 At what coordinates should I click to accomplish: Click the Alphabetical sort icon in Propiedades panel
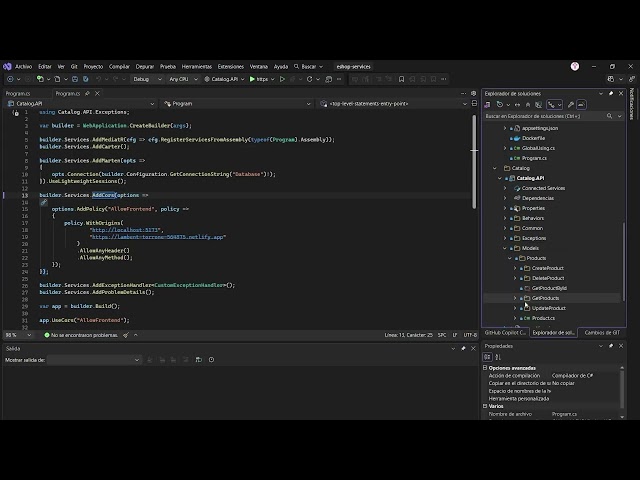[498, 357]
